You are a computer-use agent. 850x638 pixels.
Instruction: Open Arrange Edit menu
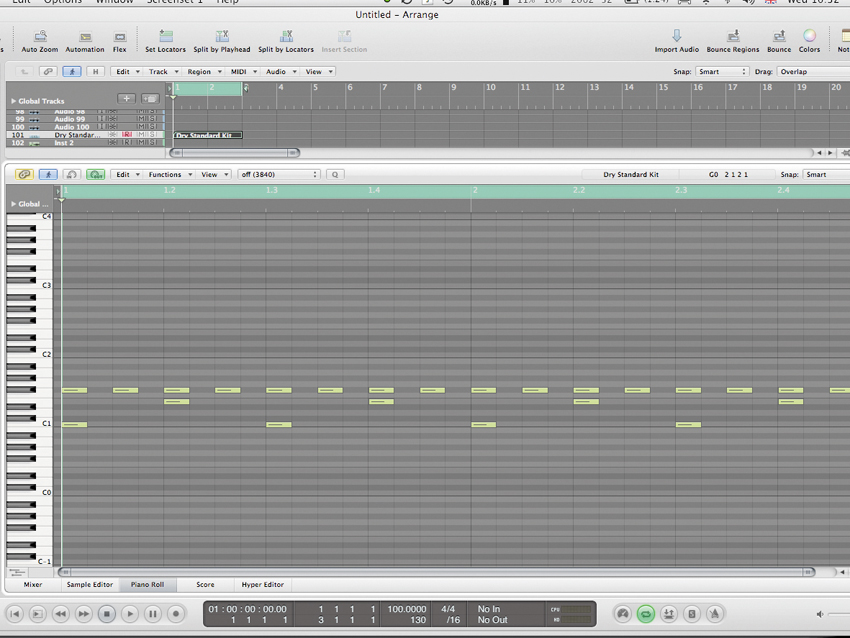[128, 72]
